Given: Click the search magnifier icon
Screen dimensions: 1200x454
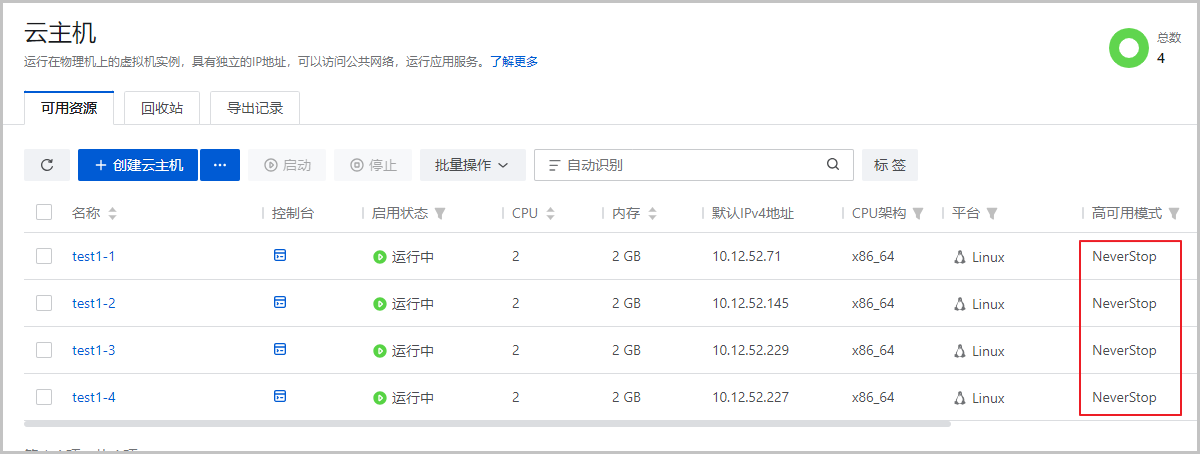Looking at the screenshot, I should (833, 165).
